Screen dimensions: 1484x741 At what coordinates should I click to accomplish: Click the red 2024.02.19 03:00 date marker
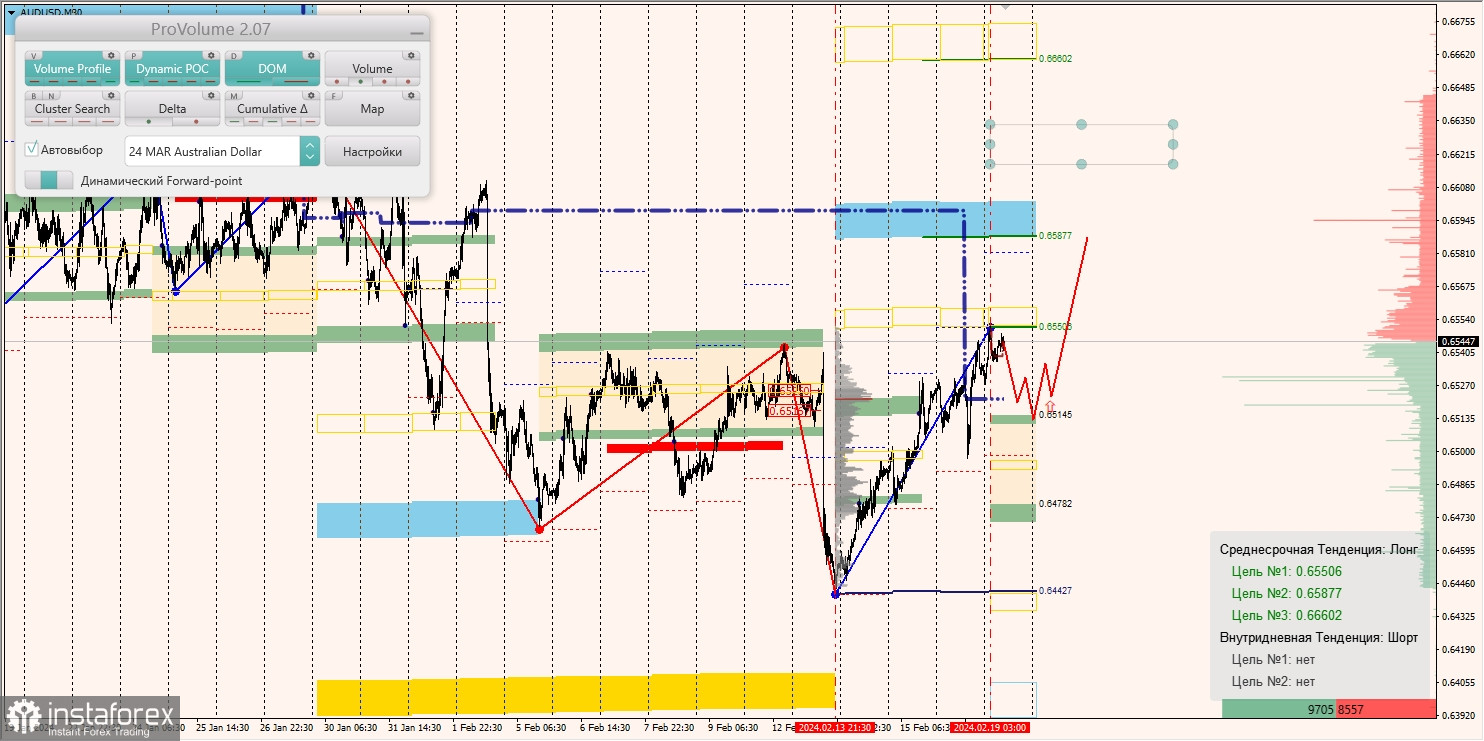click(x=989, y=728)
